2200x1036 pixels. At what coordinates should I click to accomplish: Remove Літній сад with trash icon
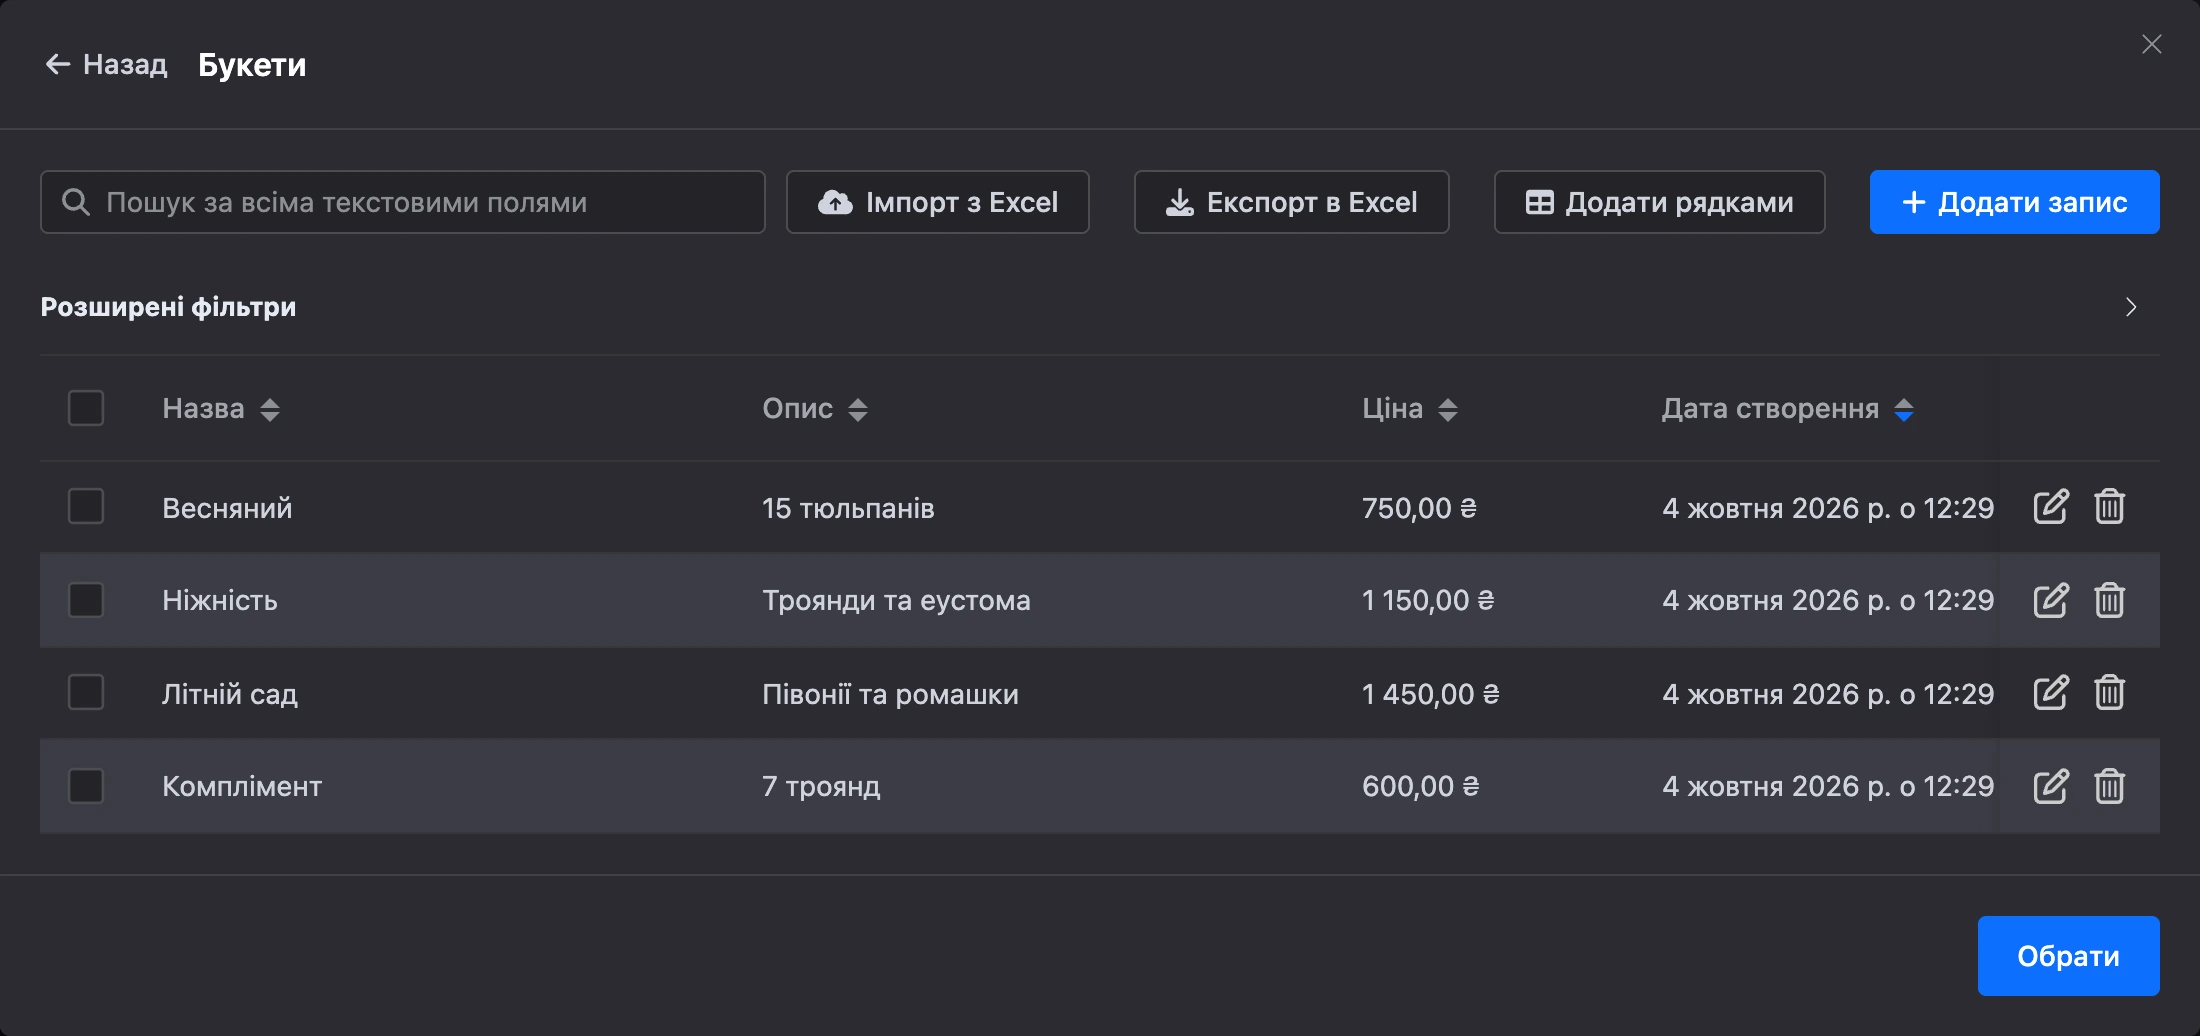point(2110,693)
